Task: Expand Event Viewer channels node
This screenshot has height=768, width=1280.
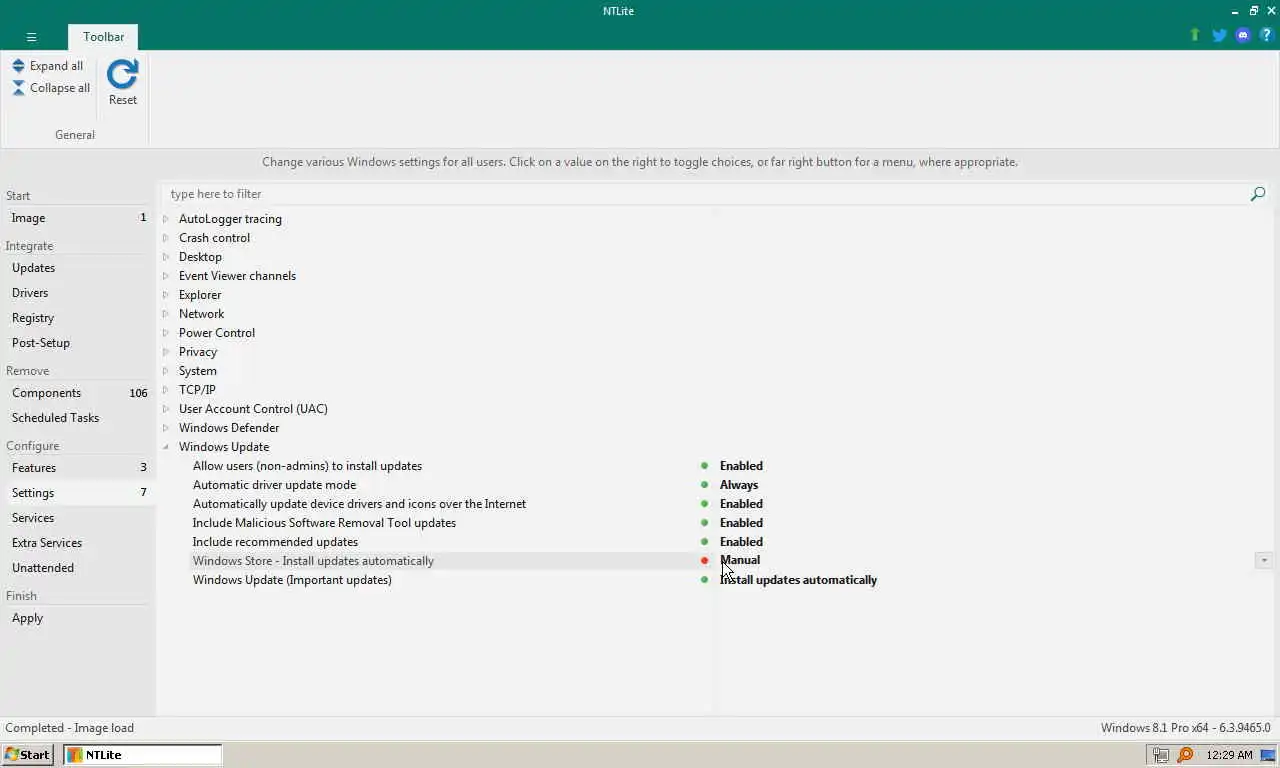Action: 166,276
